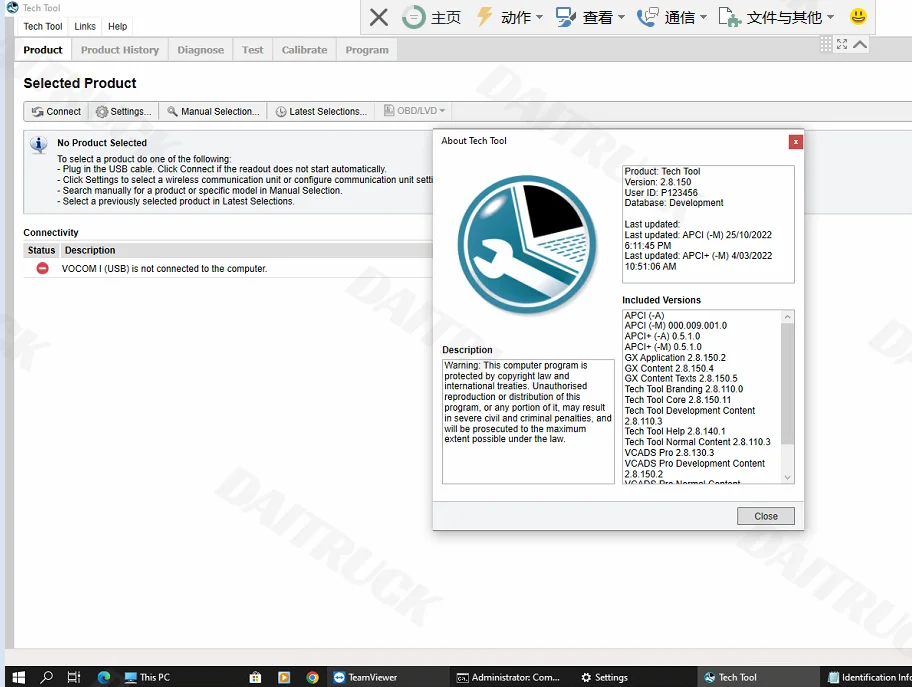Click the taskbar search magnifier icon
Screen dimensions: 912x687
pyautogui.click(x=46, y=677)
